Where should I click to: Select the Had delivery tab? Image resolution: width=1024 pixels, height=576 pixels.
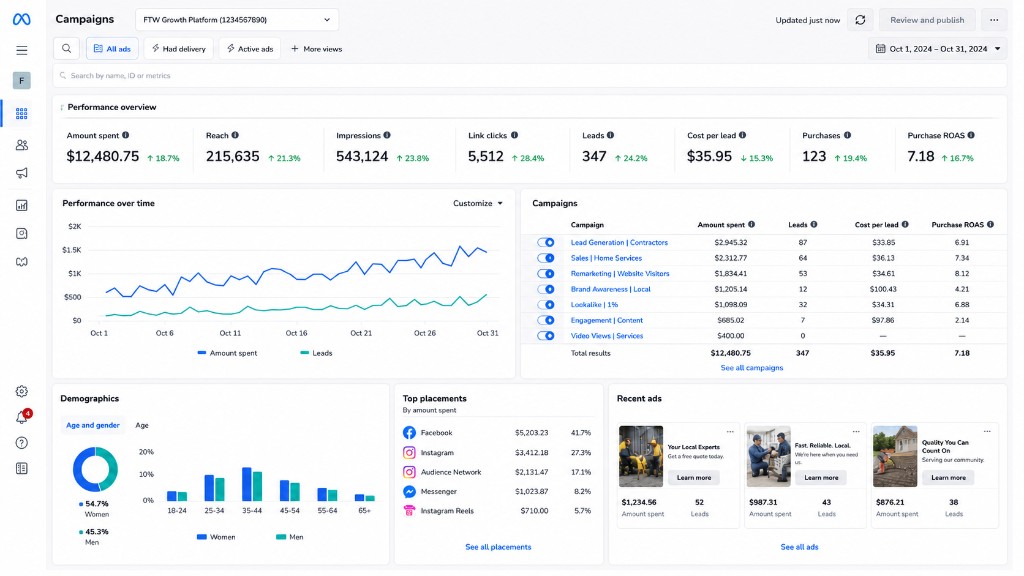coord(178,49)
